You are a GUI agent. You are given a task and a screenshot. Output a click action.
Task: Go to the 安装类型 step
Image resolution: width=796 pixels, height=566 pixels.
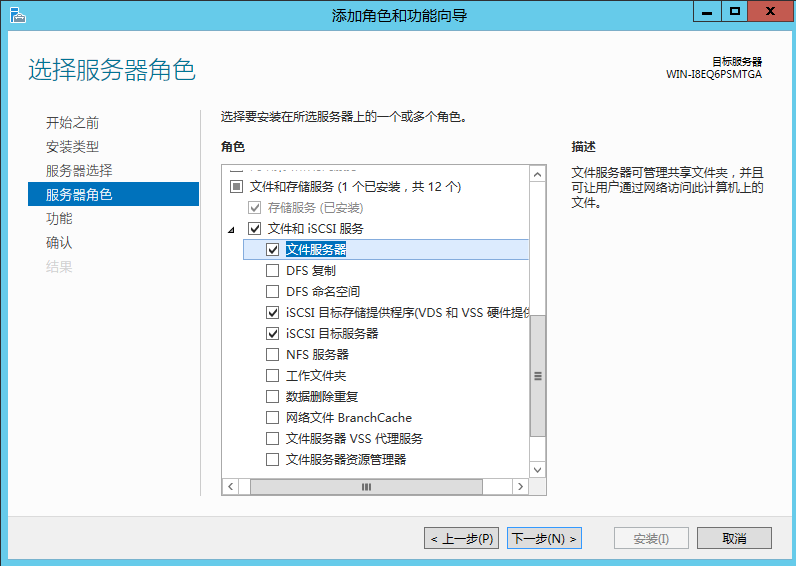[x=73, y=147]
